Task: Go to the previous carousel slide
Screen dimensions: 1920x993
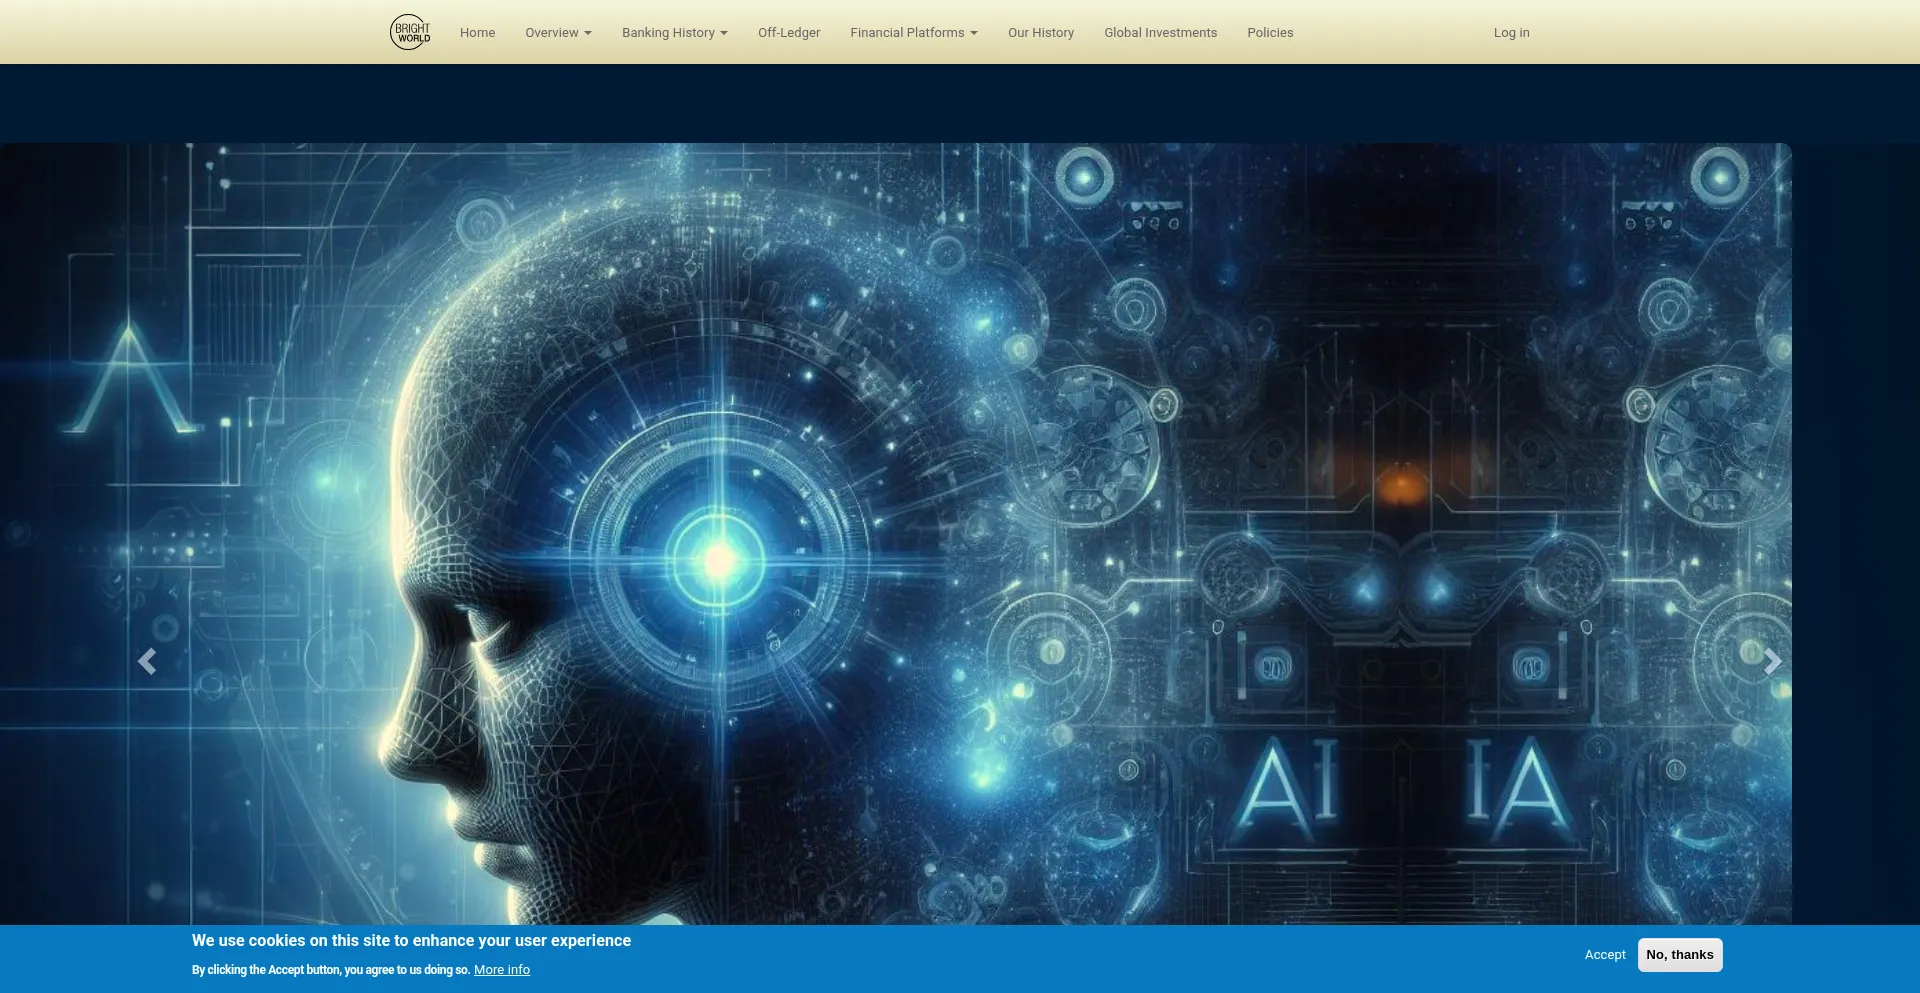Action: point(147,661)
